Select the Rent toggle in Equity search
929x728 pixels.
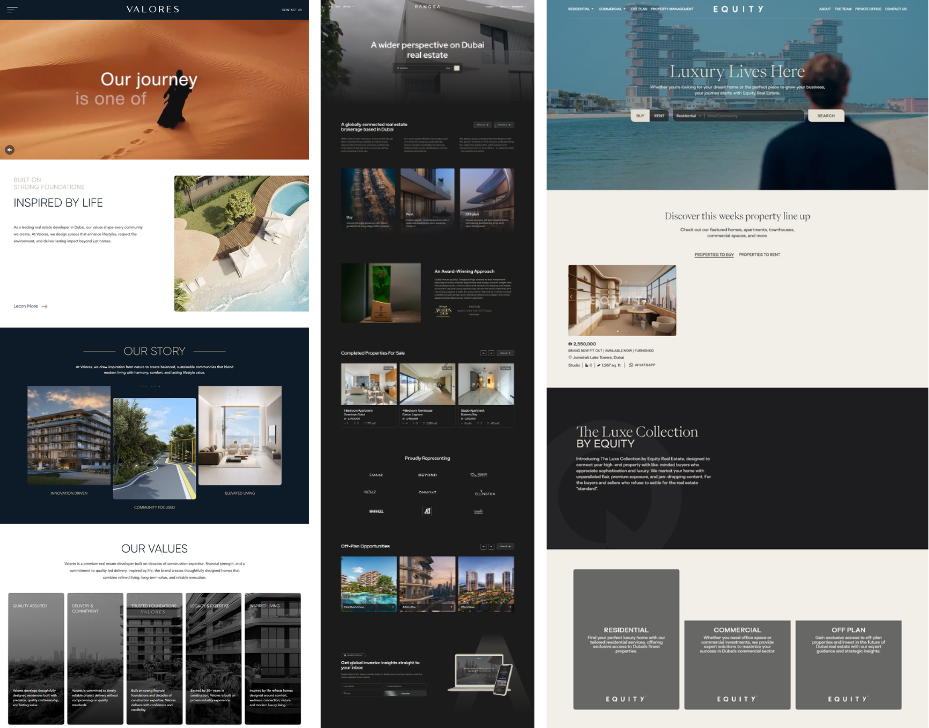(659, 116)
